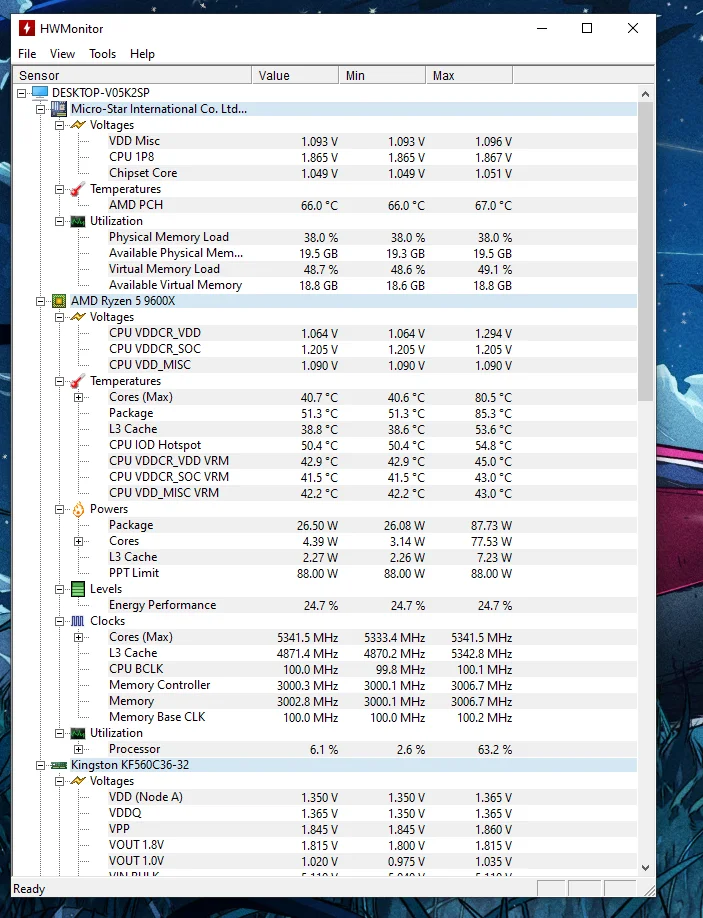Click the Sensor column header
Image resolution: width=703 pixels, height=918 pixels.
[x=132, y=76]
